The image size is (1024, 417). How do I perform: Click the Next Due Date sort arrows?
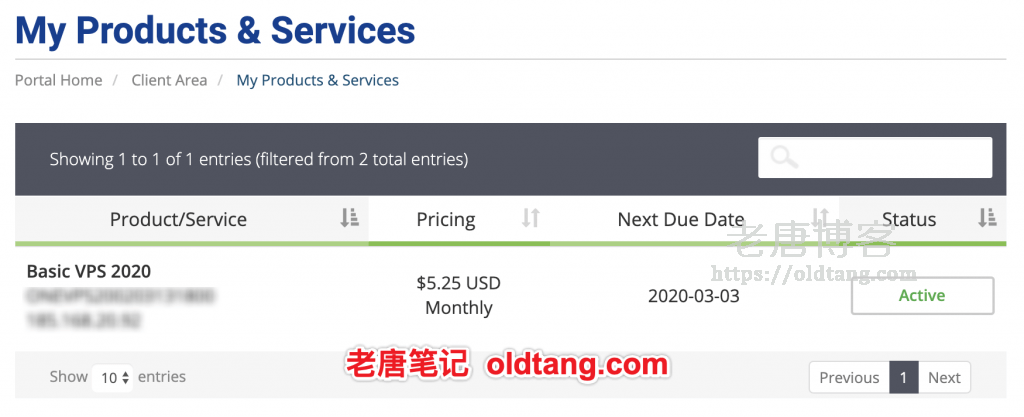820,218
